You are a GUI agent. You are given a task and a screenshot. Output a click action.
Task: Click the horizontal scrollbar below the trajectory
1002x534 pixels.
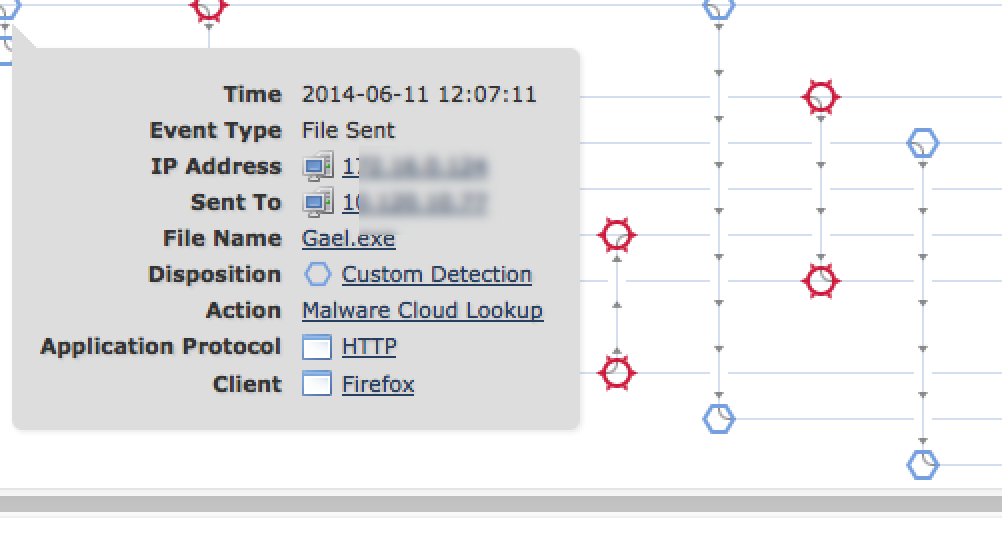[x=500, y=502]
